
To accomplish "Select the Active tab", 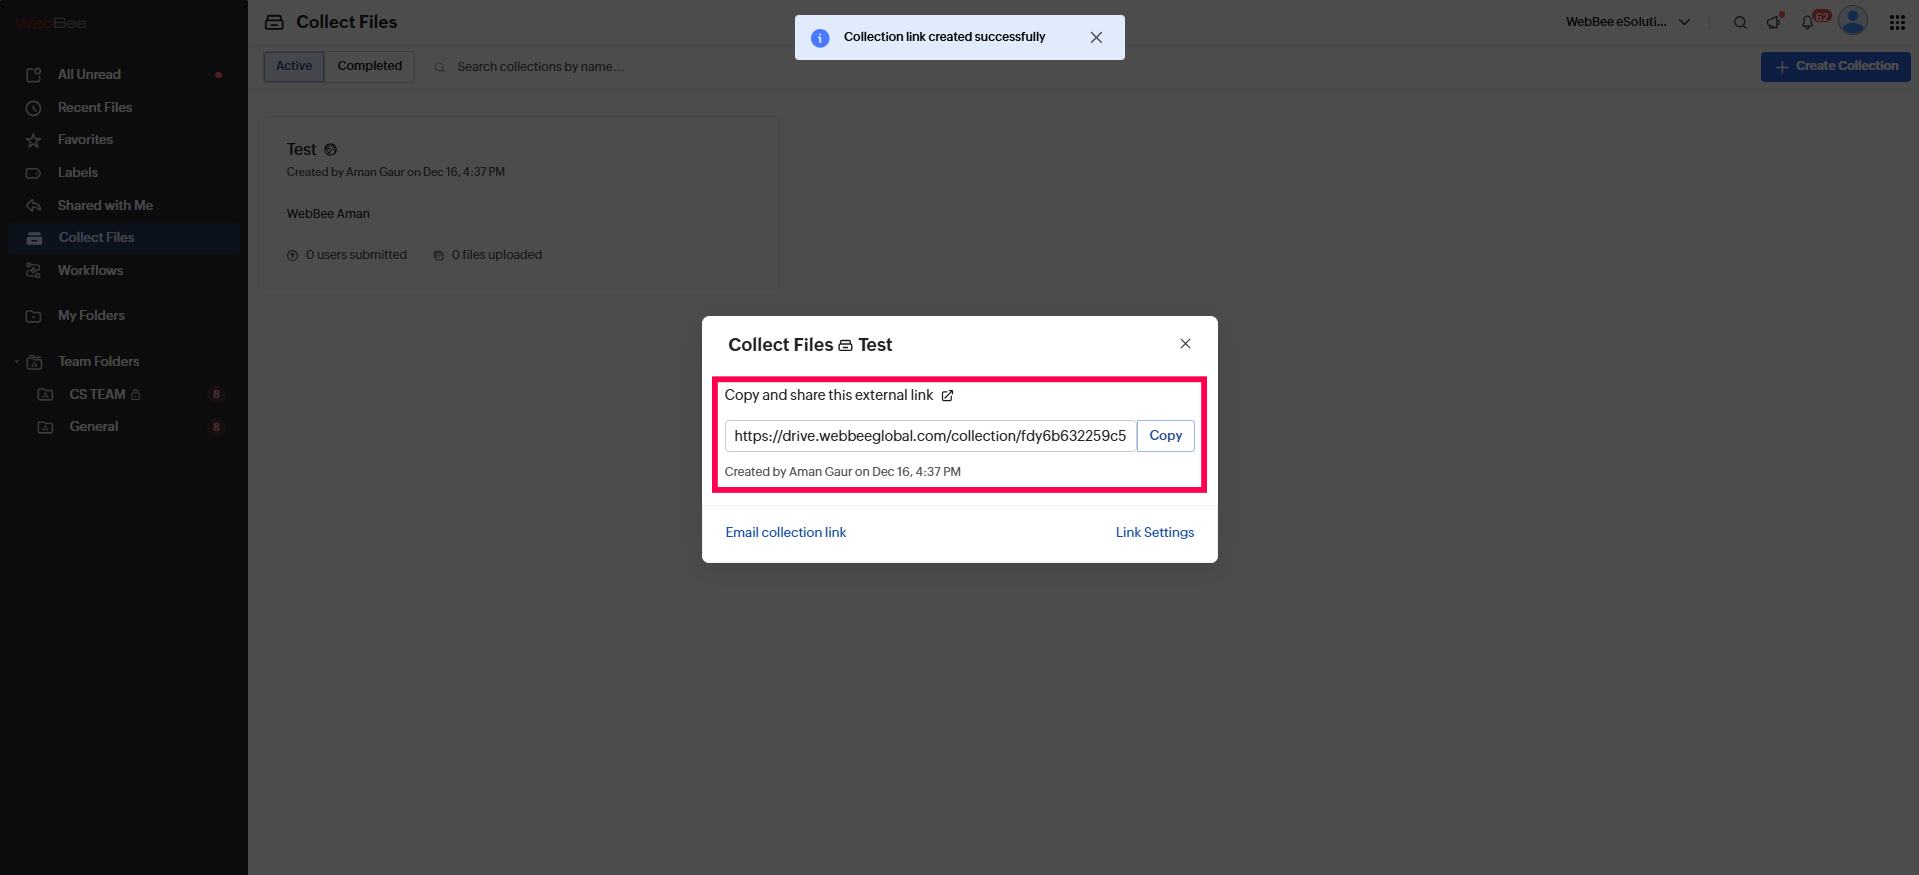I will (x=294, y=66).
